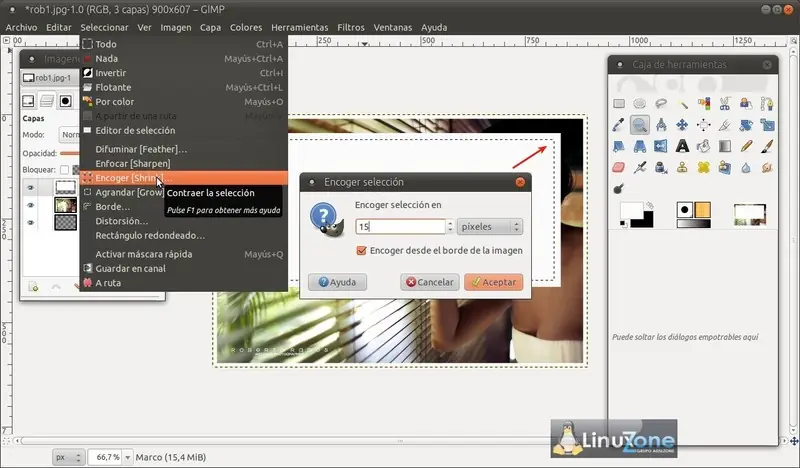The image size is (800, 468).
Task: Hide the middle photo layer eye
Action: coord(31,205)
